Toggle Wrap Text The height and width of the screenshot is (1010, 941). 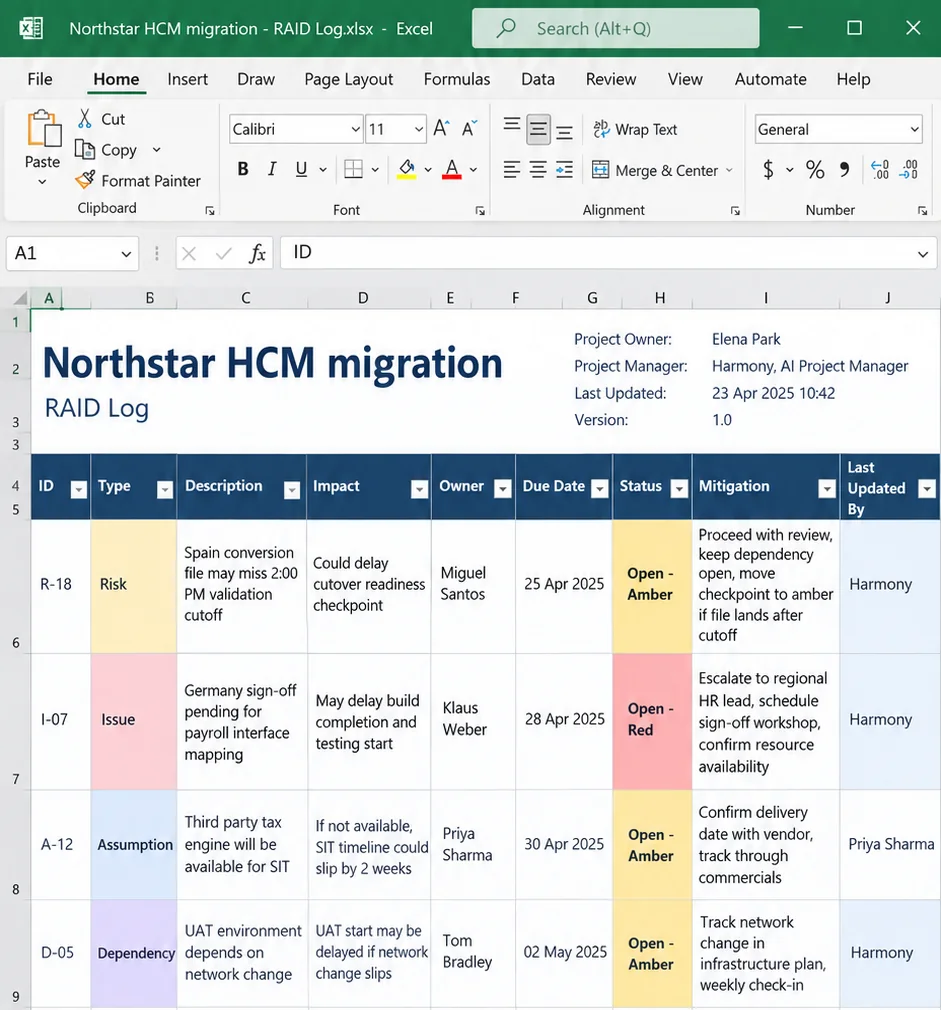(x=635, y=129)
